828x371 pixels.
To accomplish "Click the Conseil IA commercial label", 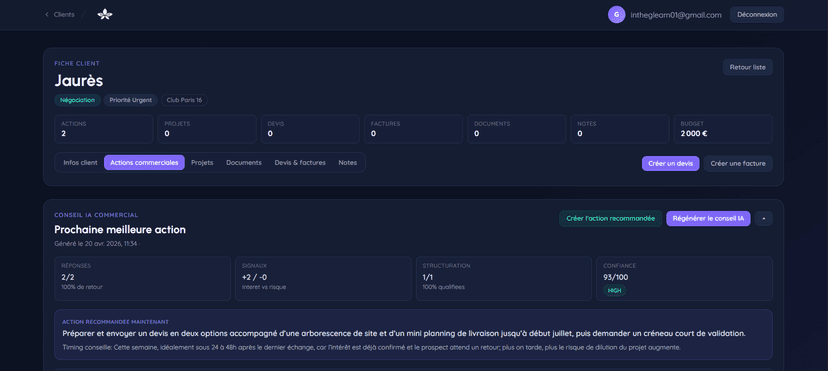I will coord(96,215).
